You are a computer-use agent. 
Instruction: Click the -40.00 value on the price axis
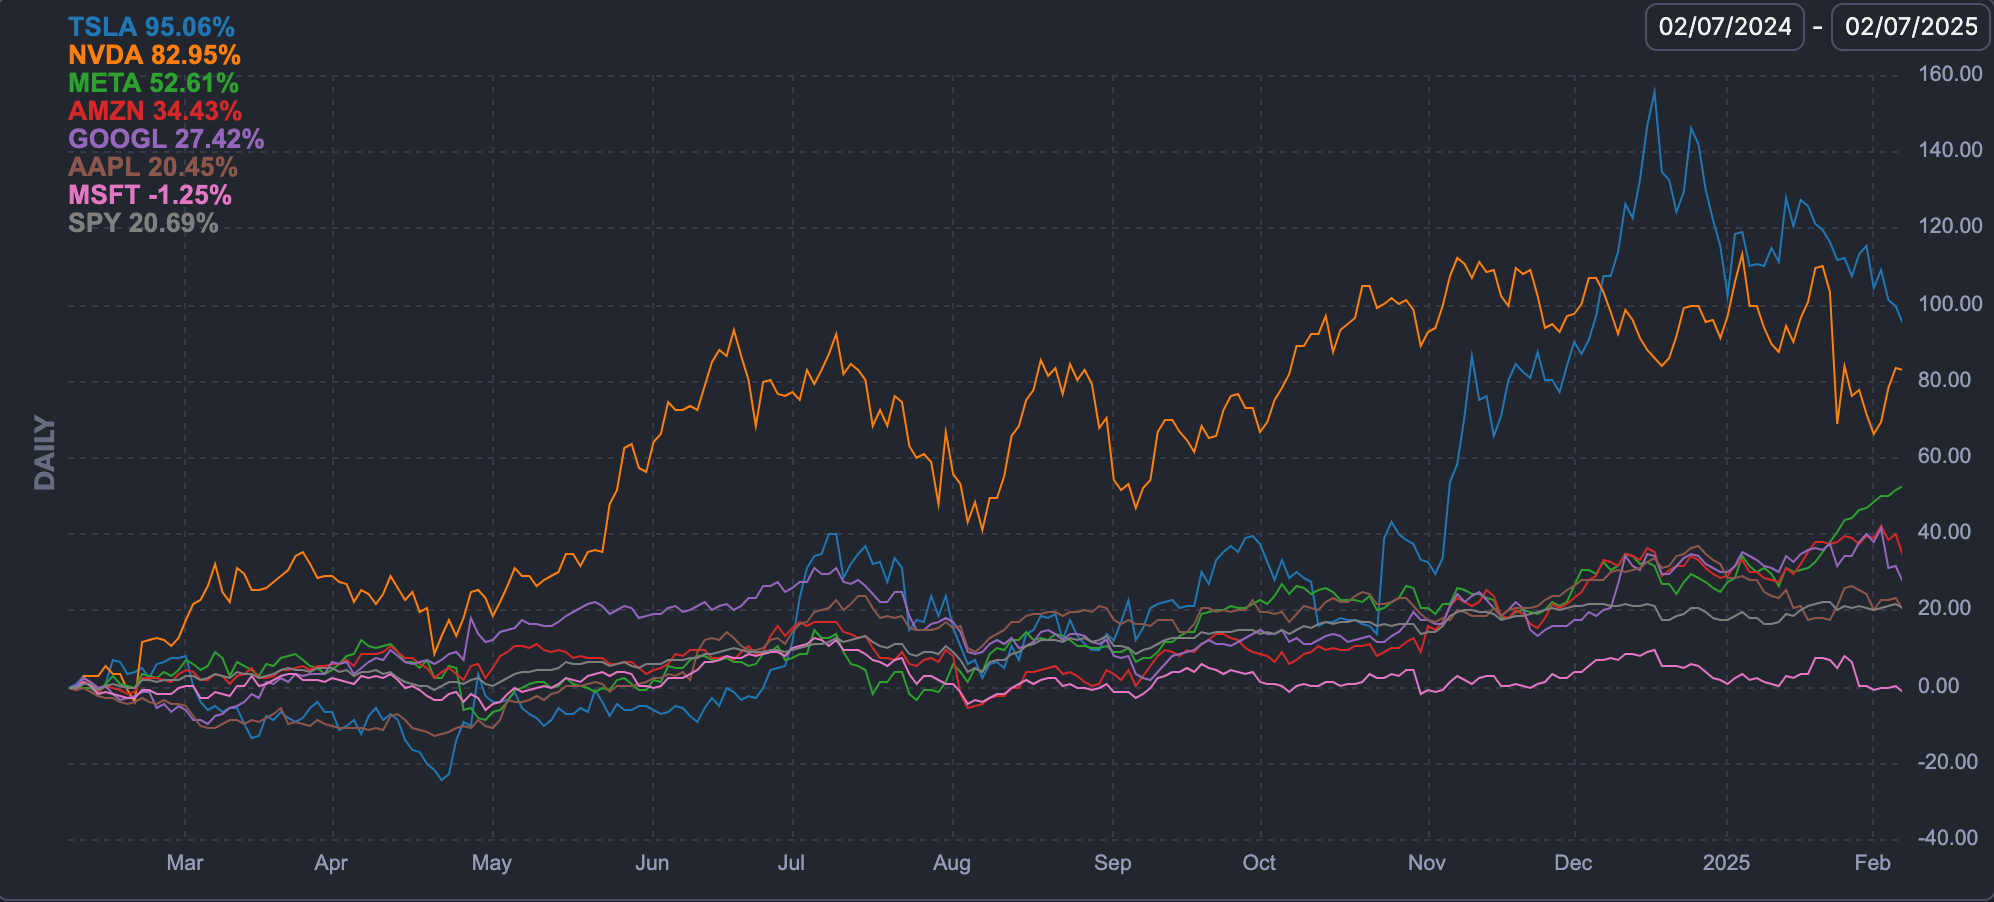tap(1948, 838)
